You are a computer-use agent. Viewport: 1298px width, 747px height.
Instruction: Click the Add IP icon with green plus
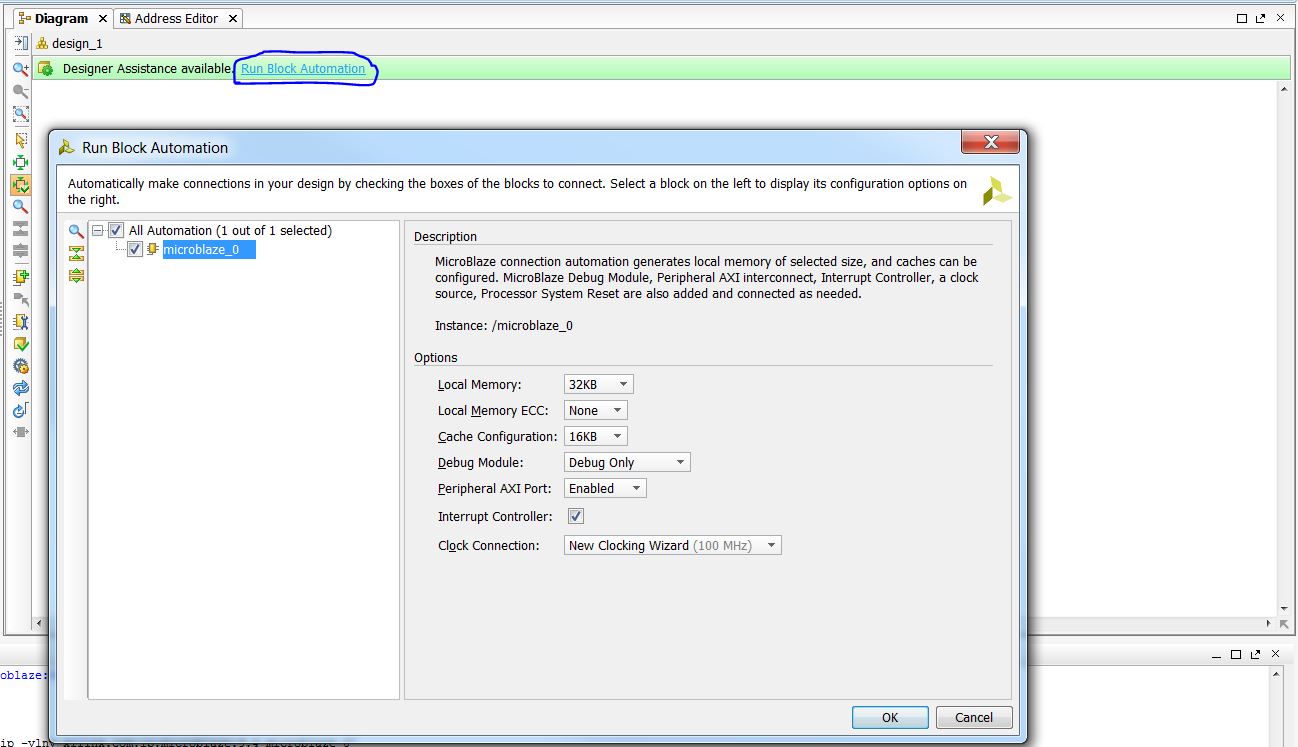20,277
